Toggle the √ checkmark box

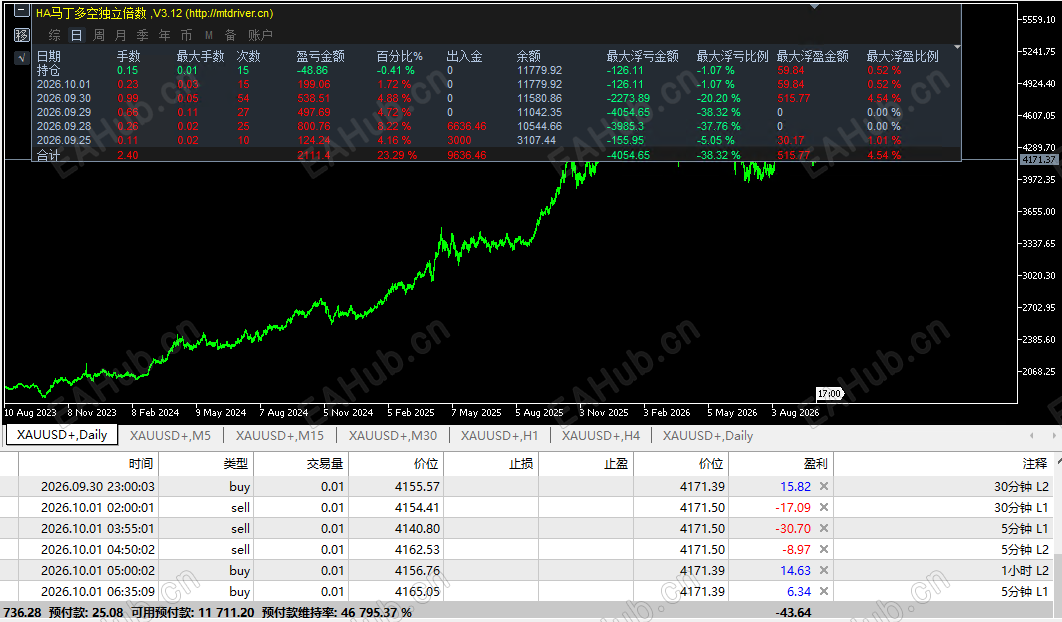22,58
